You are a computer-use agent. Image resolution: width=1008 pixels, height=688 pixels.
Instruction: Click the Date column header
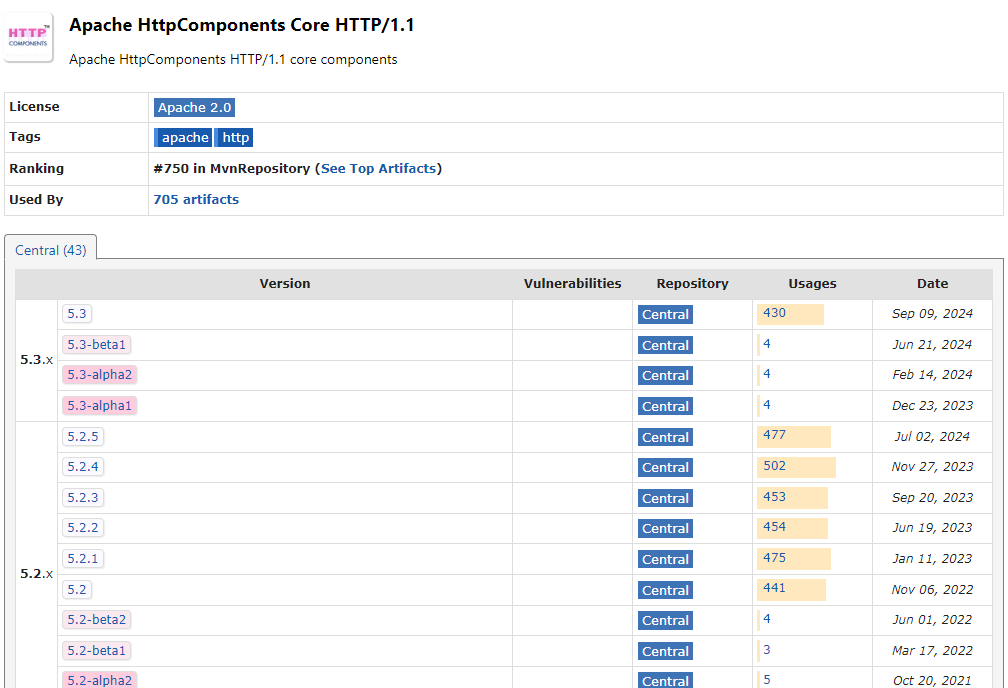pos(933,284)
